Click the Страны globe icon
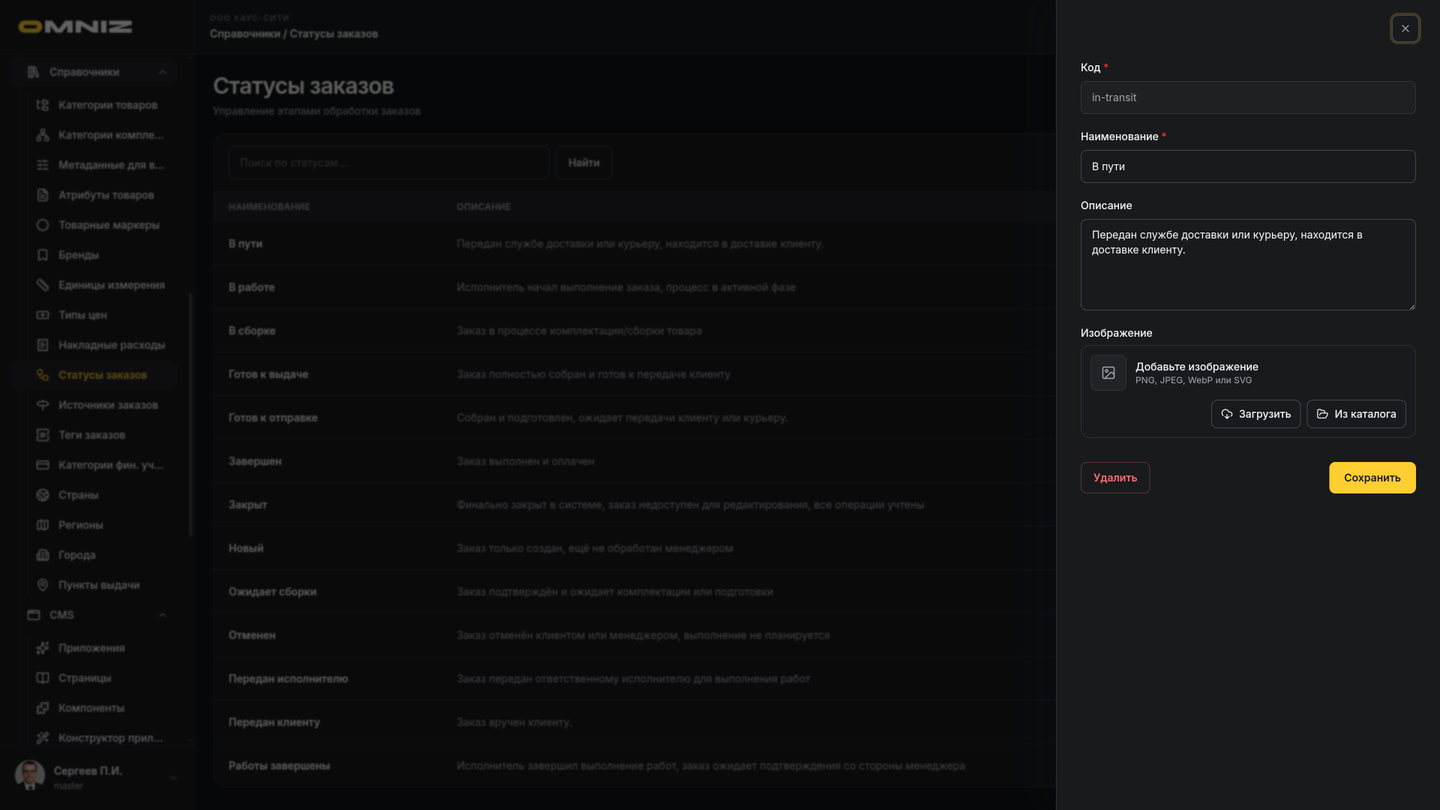Viewport: 1440px width, 810px height. (x=42, y=495)
